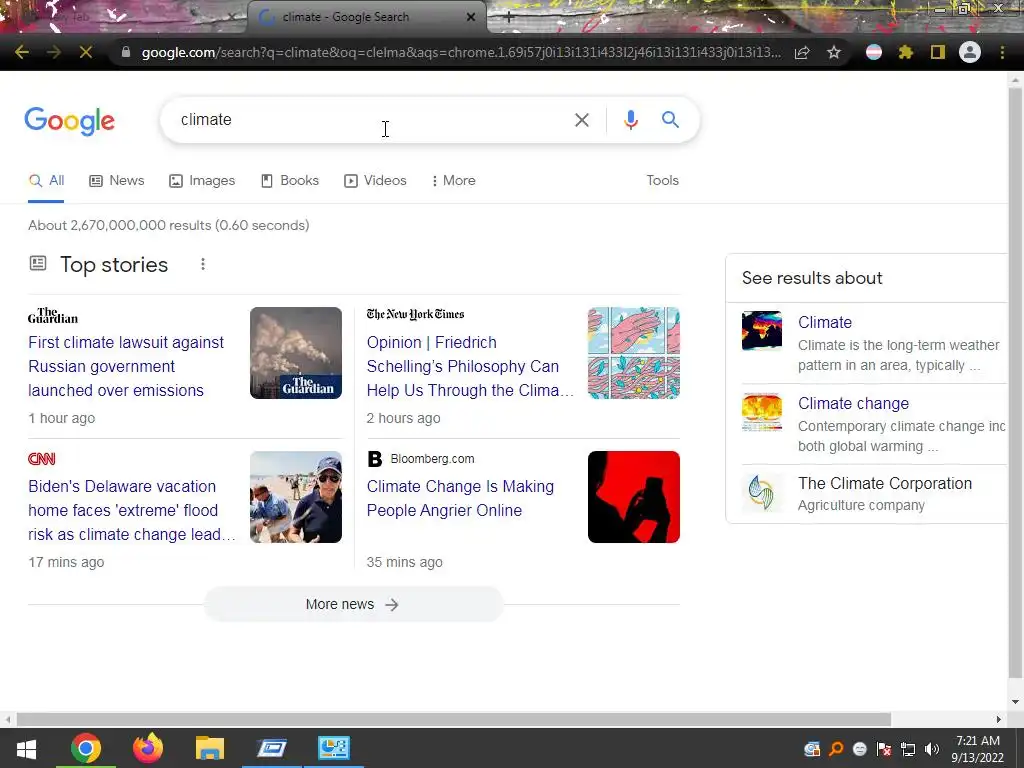Open Top stories three-dot options
The width and height of the screenshot is (1024, 768).
[x=203, y=264]
